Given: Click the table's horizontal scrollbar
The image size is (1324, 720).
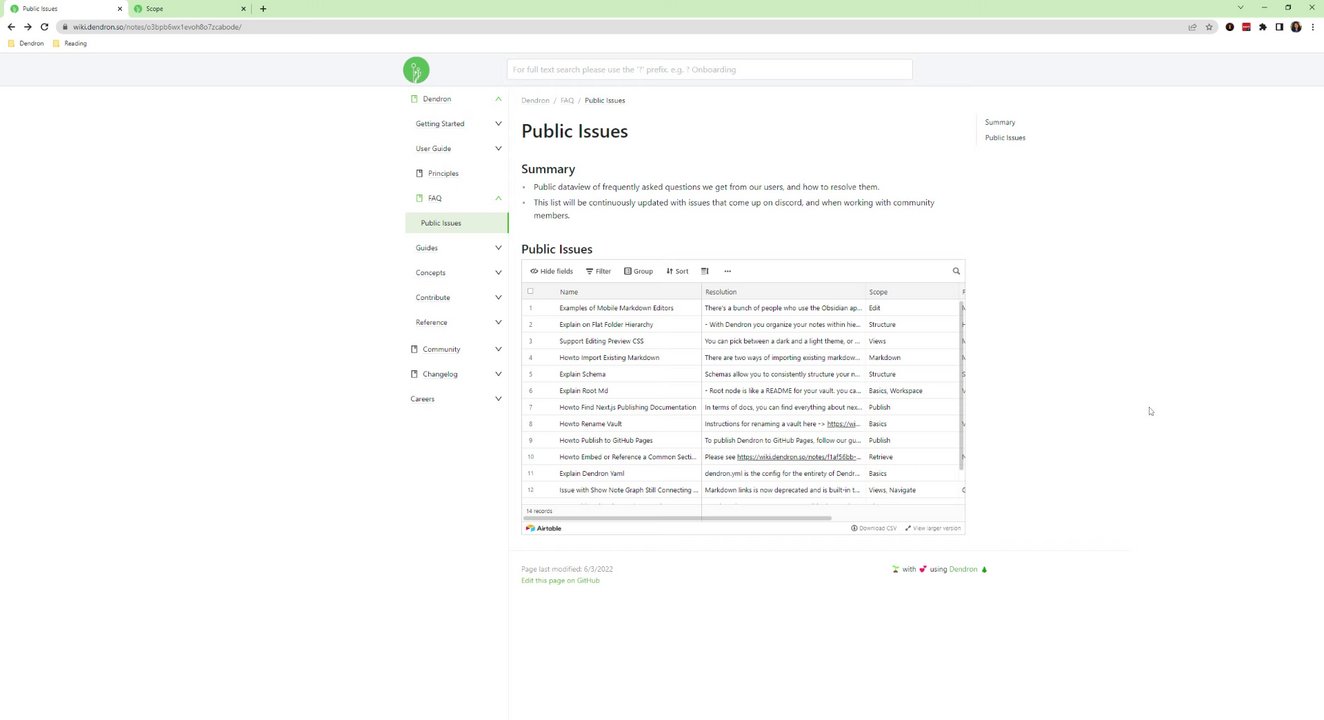Looking at the screenshot, I should [x=677, y=518].
